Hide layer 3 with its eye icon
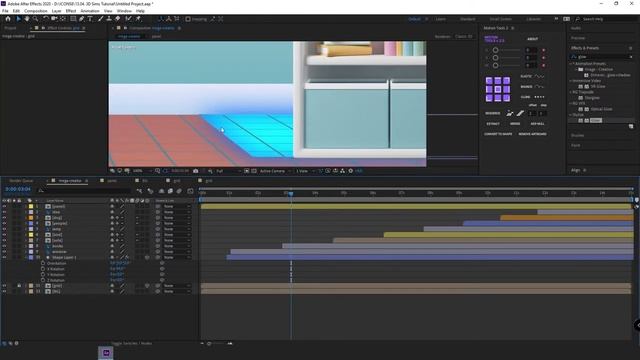Viewport: 640px width, 360px height. (4, 218)
